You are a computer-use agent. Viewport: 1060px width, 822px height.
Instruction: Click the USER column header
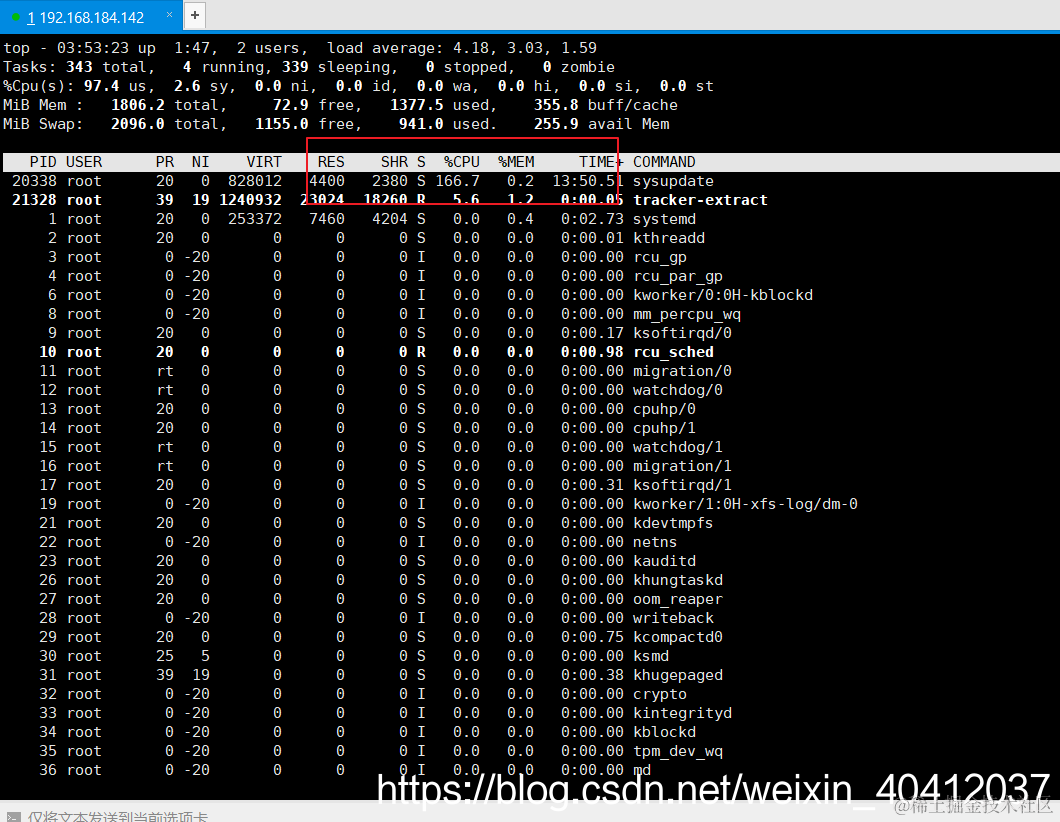[84, 162]
